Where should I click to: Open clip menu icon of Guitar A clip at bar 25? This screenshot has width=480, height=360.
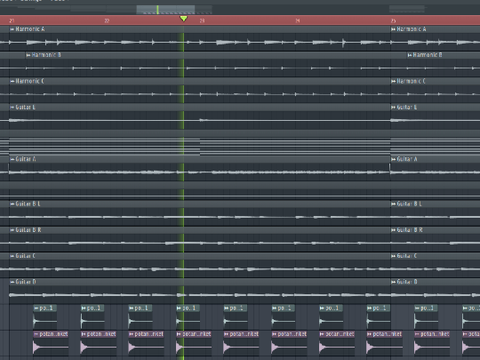[393, 159]
